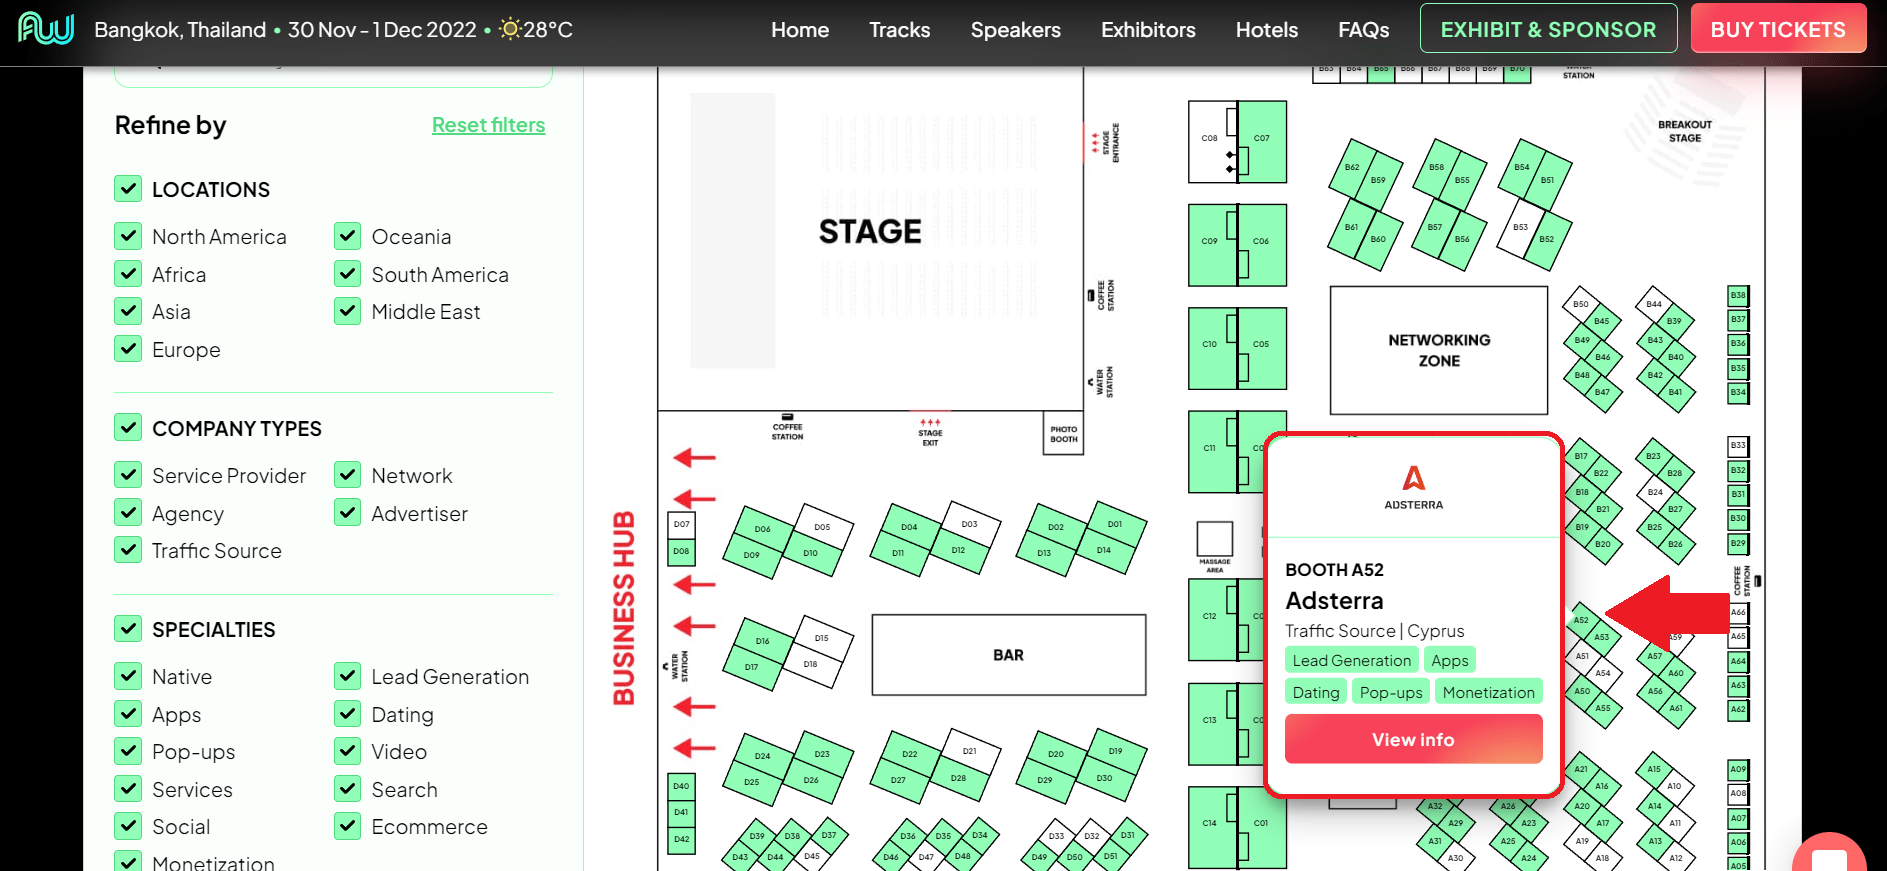Click the sun weather icon in header
This screenshot has width=1887, height=871.
(510, 29)
